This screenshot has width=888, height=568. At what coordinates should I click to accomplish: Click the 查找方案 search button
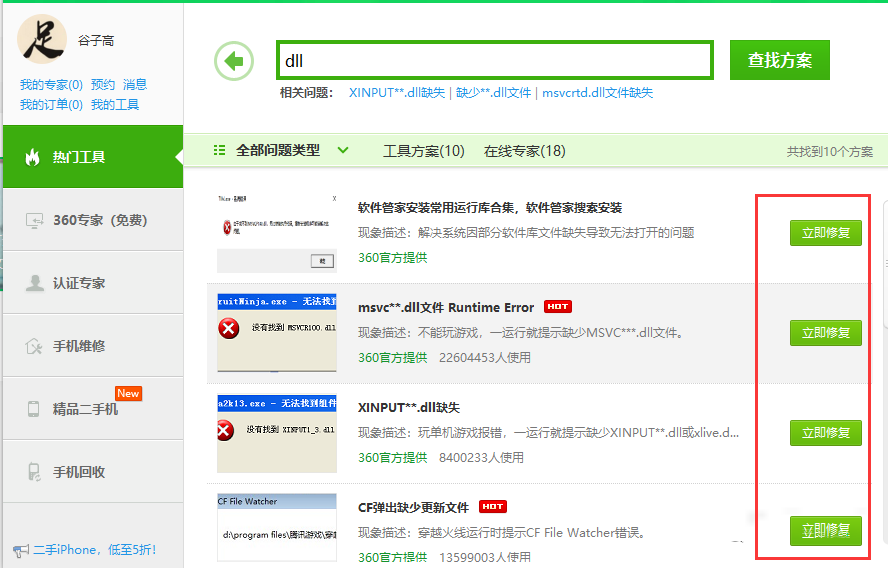coord(780,60)
